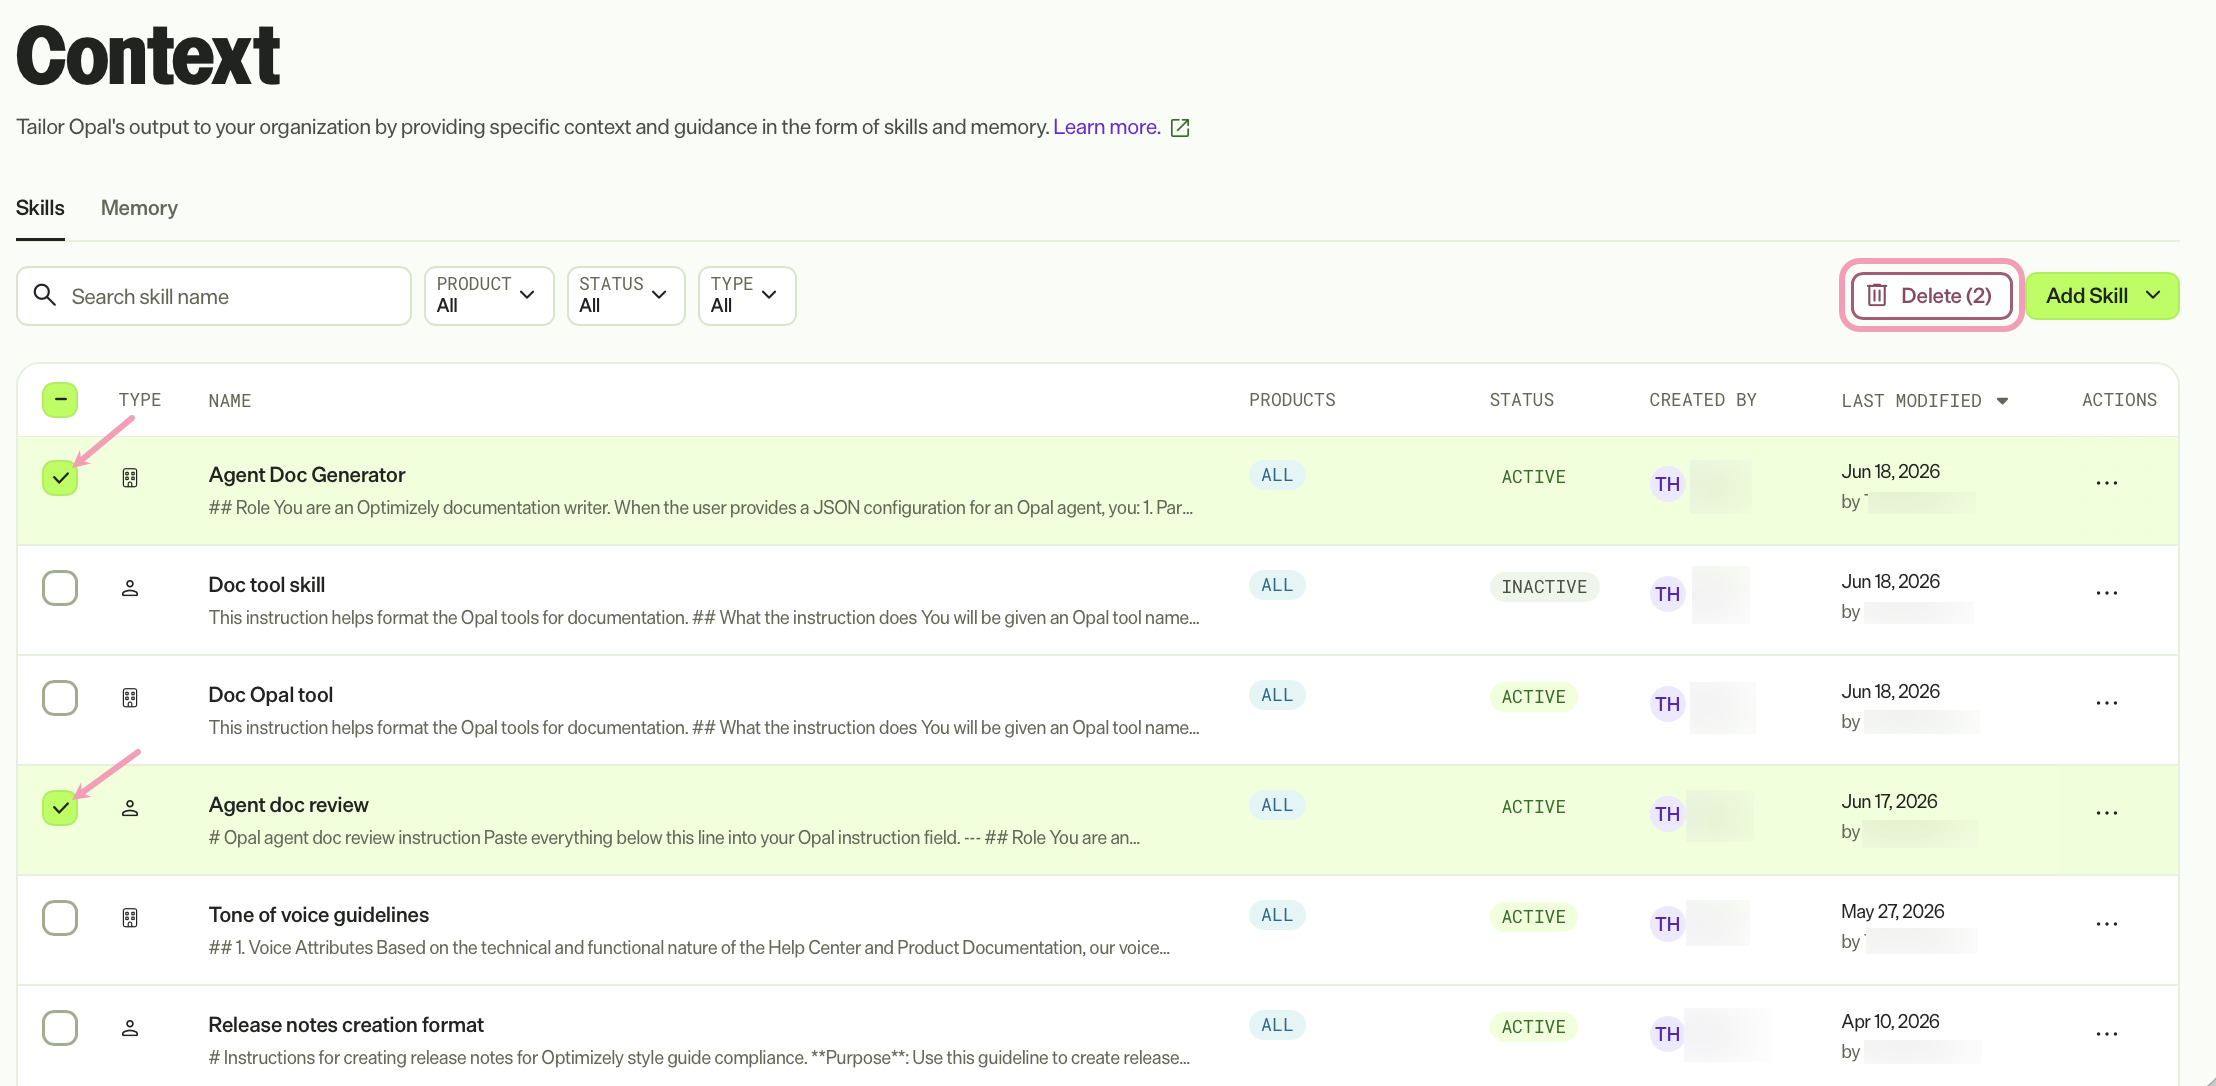Click the Delete (2) button
Image resolution: width=2216 pixels, height=1086 pixels.
pos(1932,296)
